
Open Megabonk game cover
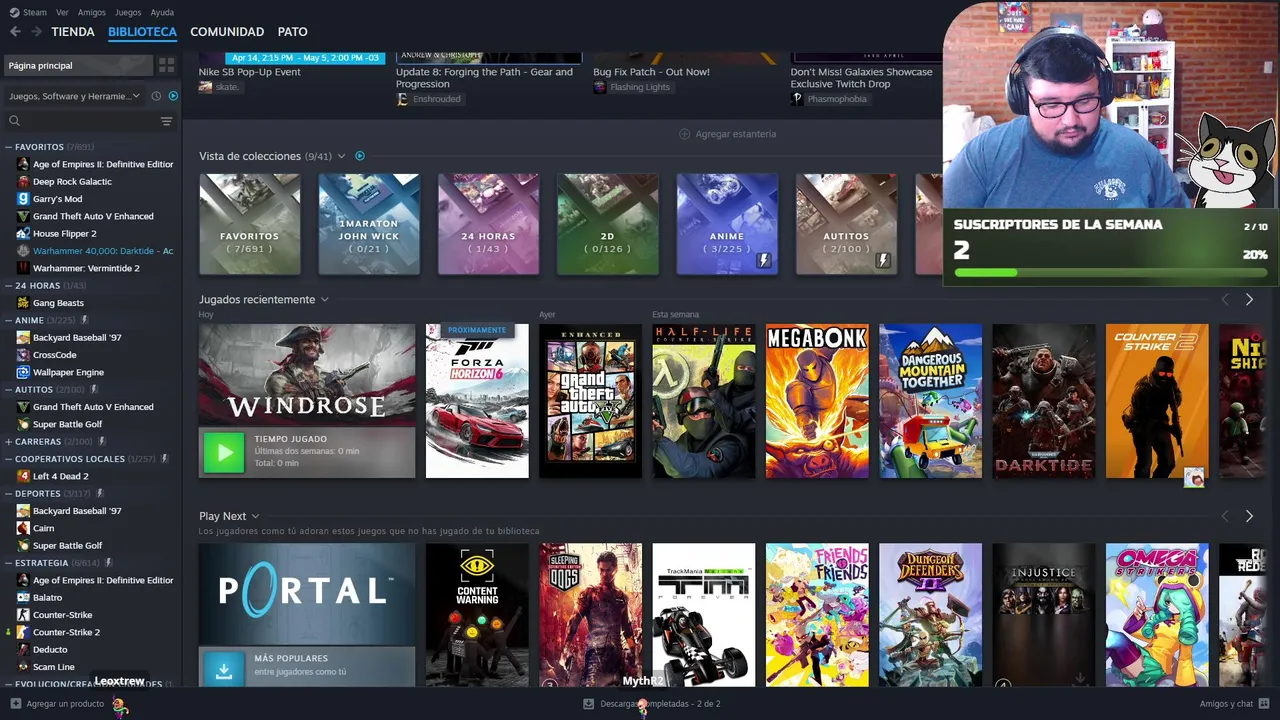[817, 401]
